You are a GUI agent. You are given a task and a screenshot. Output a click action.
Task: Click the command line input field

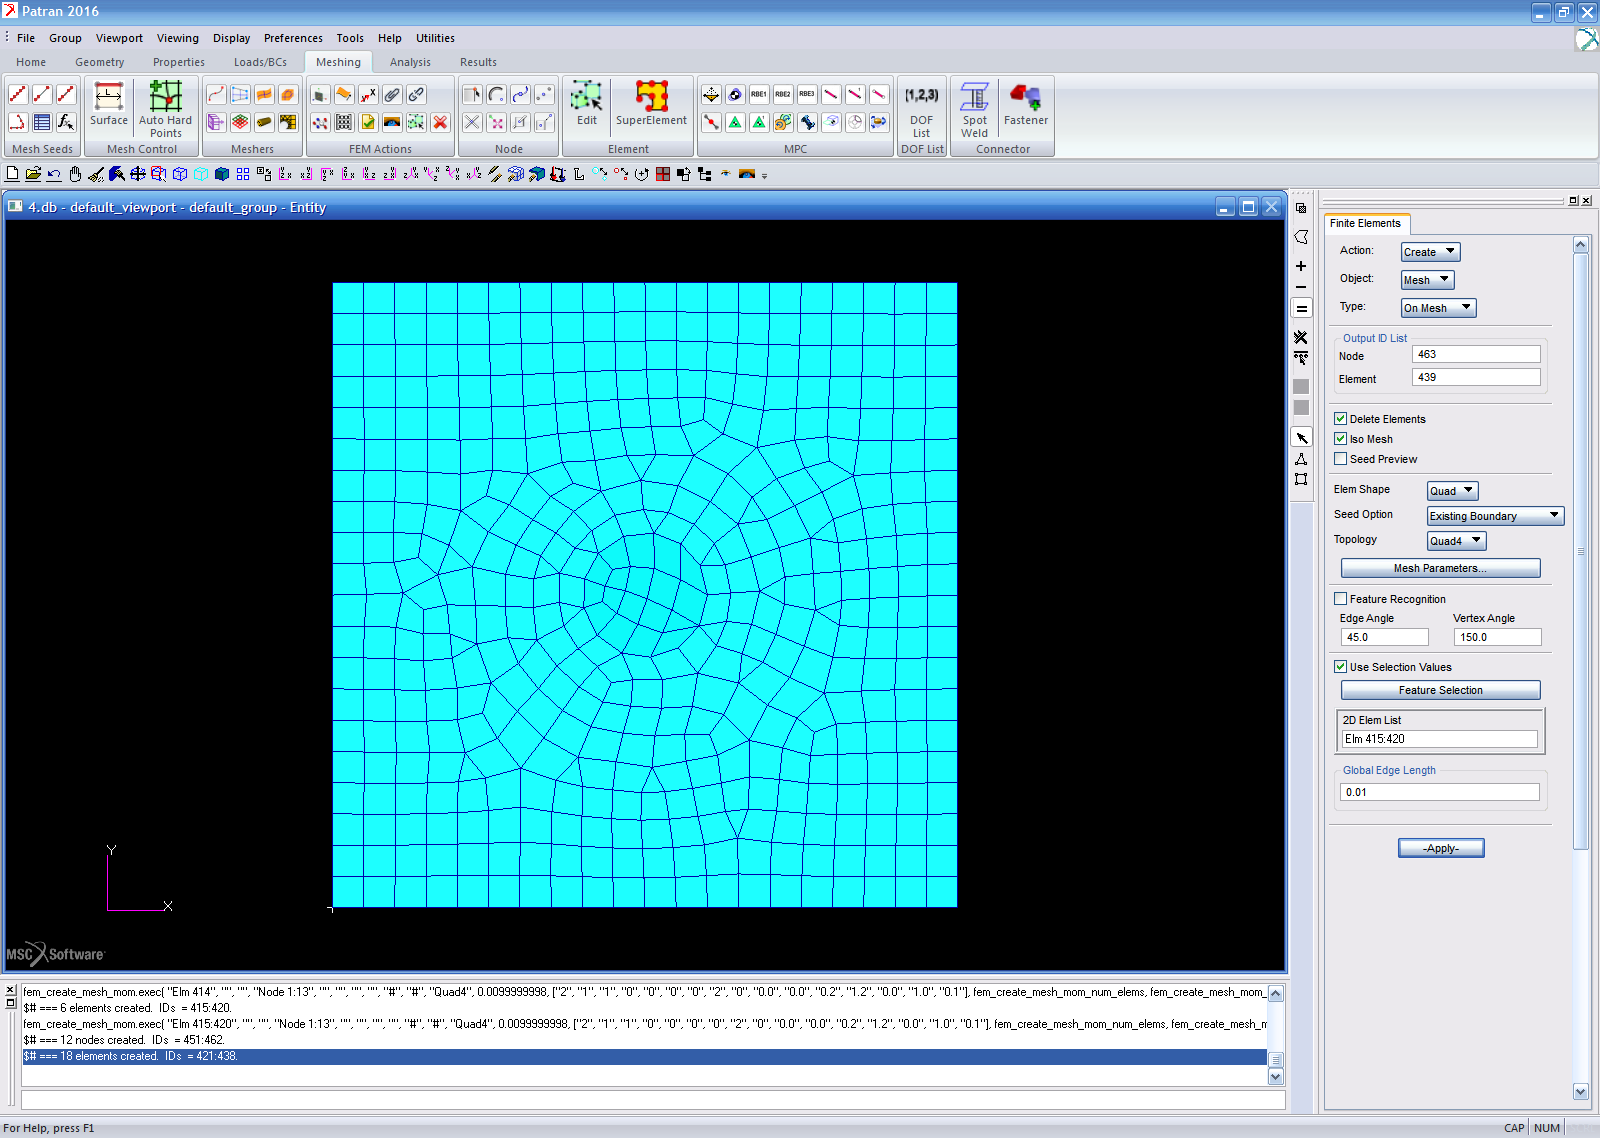[x=653, y=1099]
